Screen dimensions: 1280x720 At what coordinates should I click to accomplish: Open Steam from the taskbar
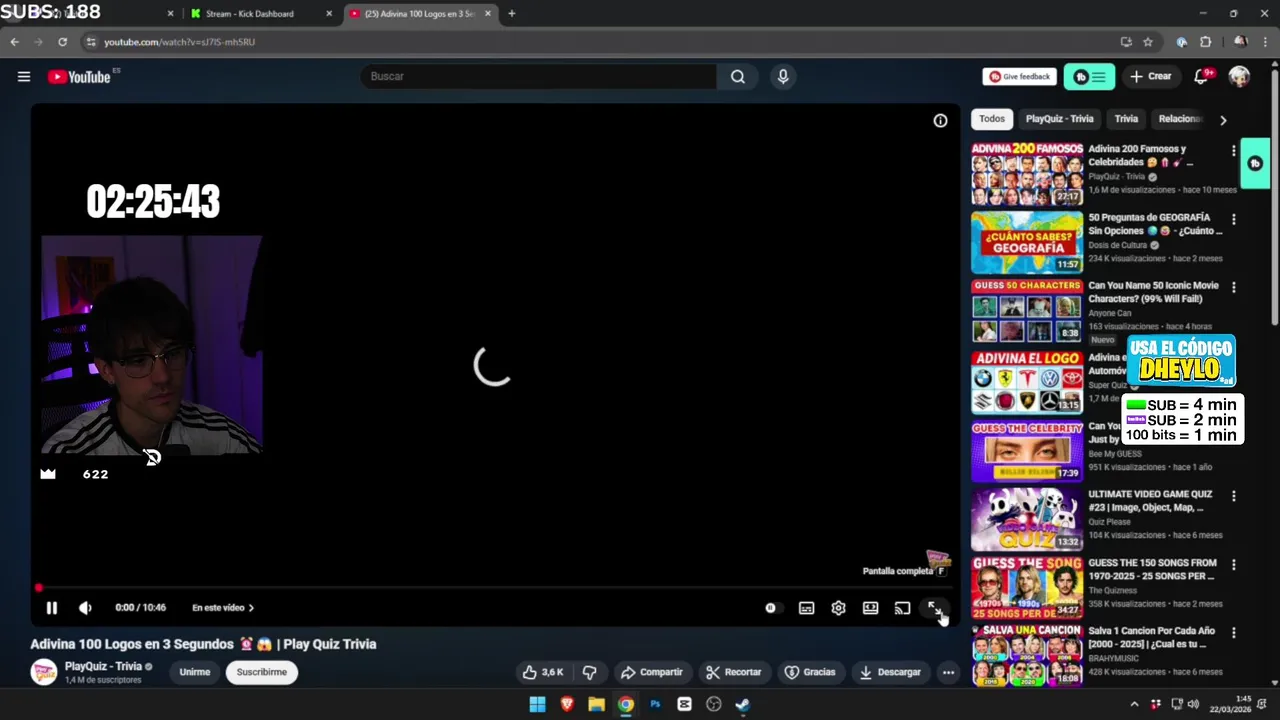[742, 704]
